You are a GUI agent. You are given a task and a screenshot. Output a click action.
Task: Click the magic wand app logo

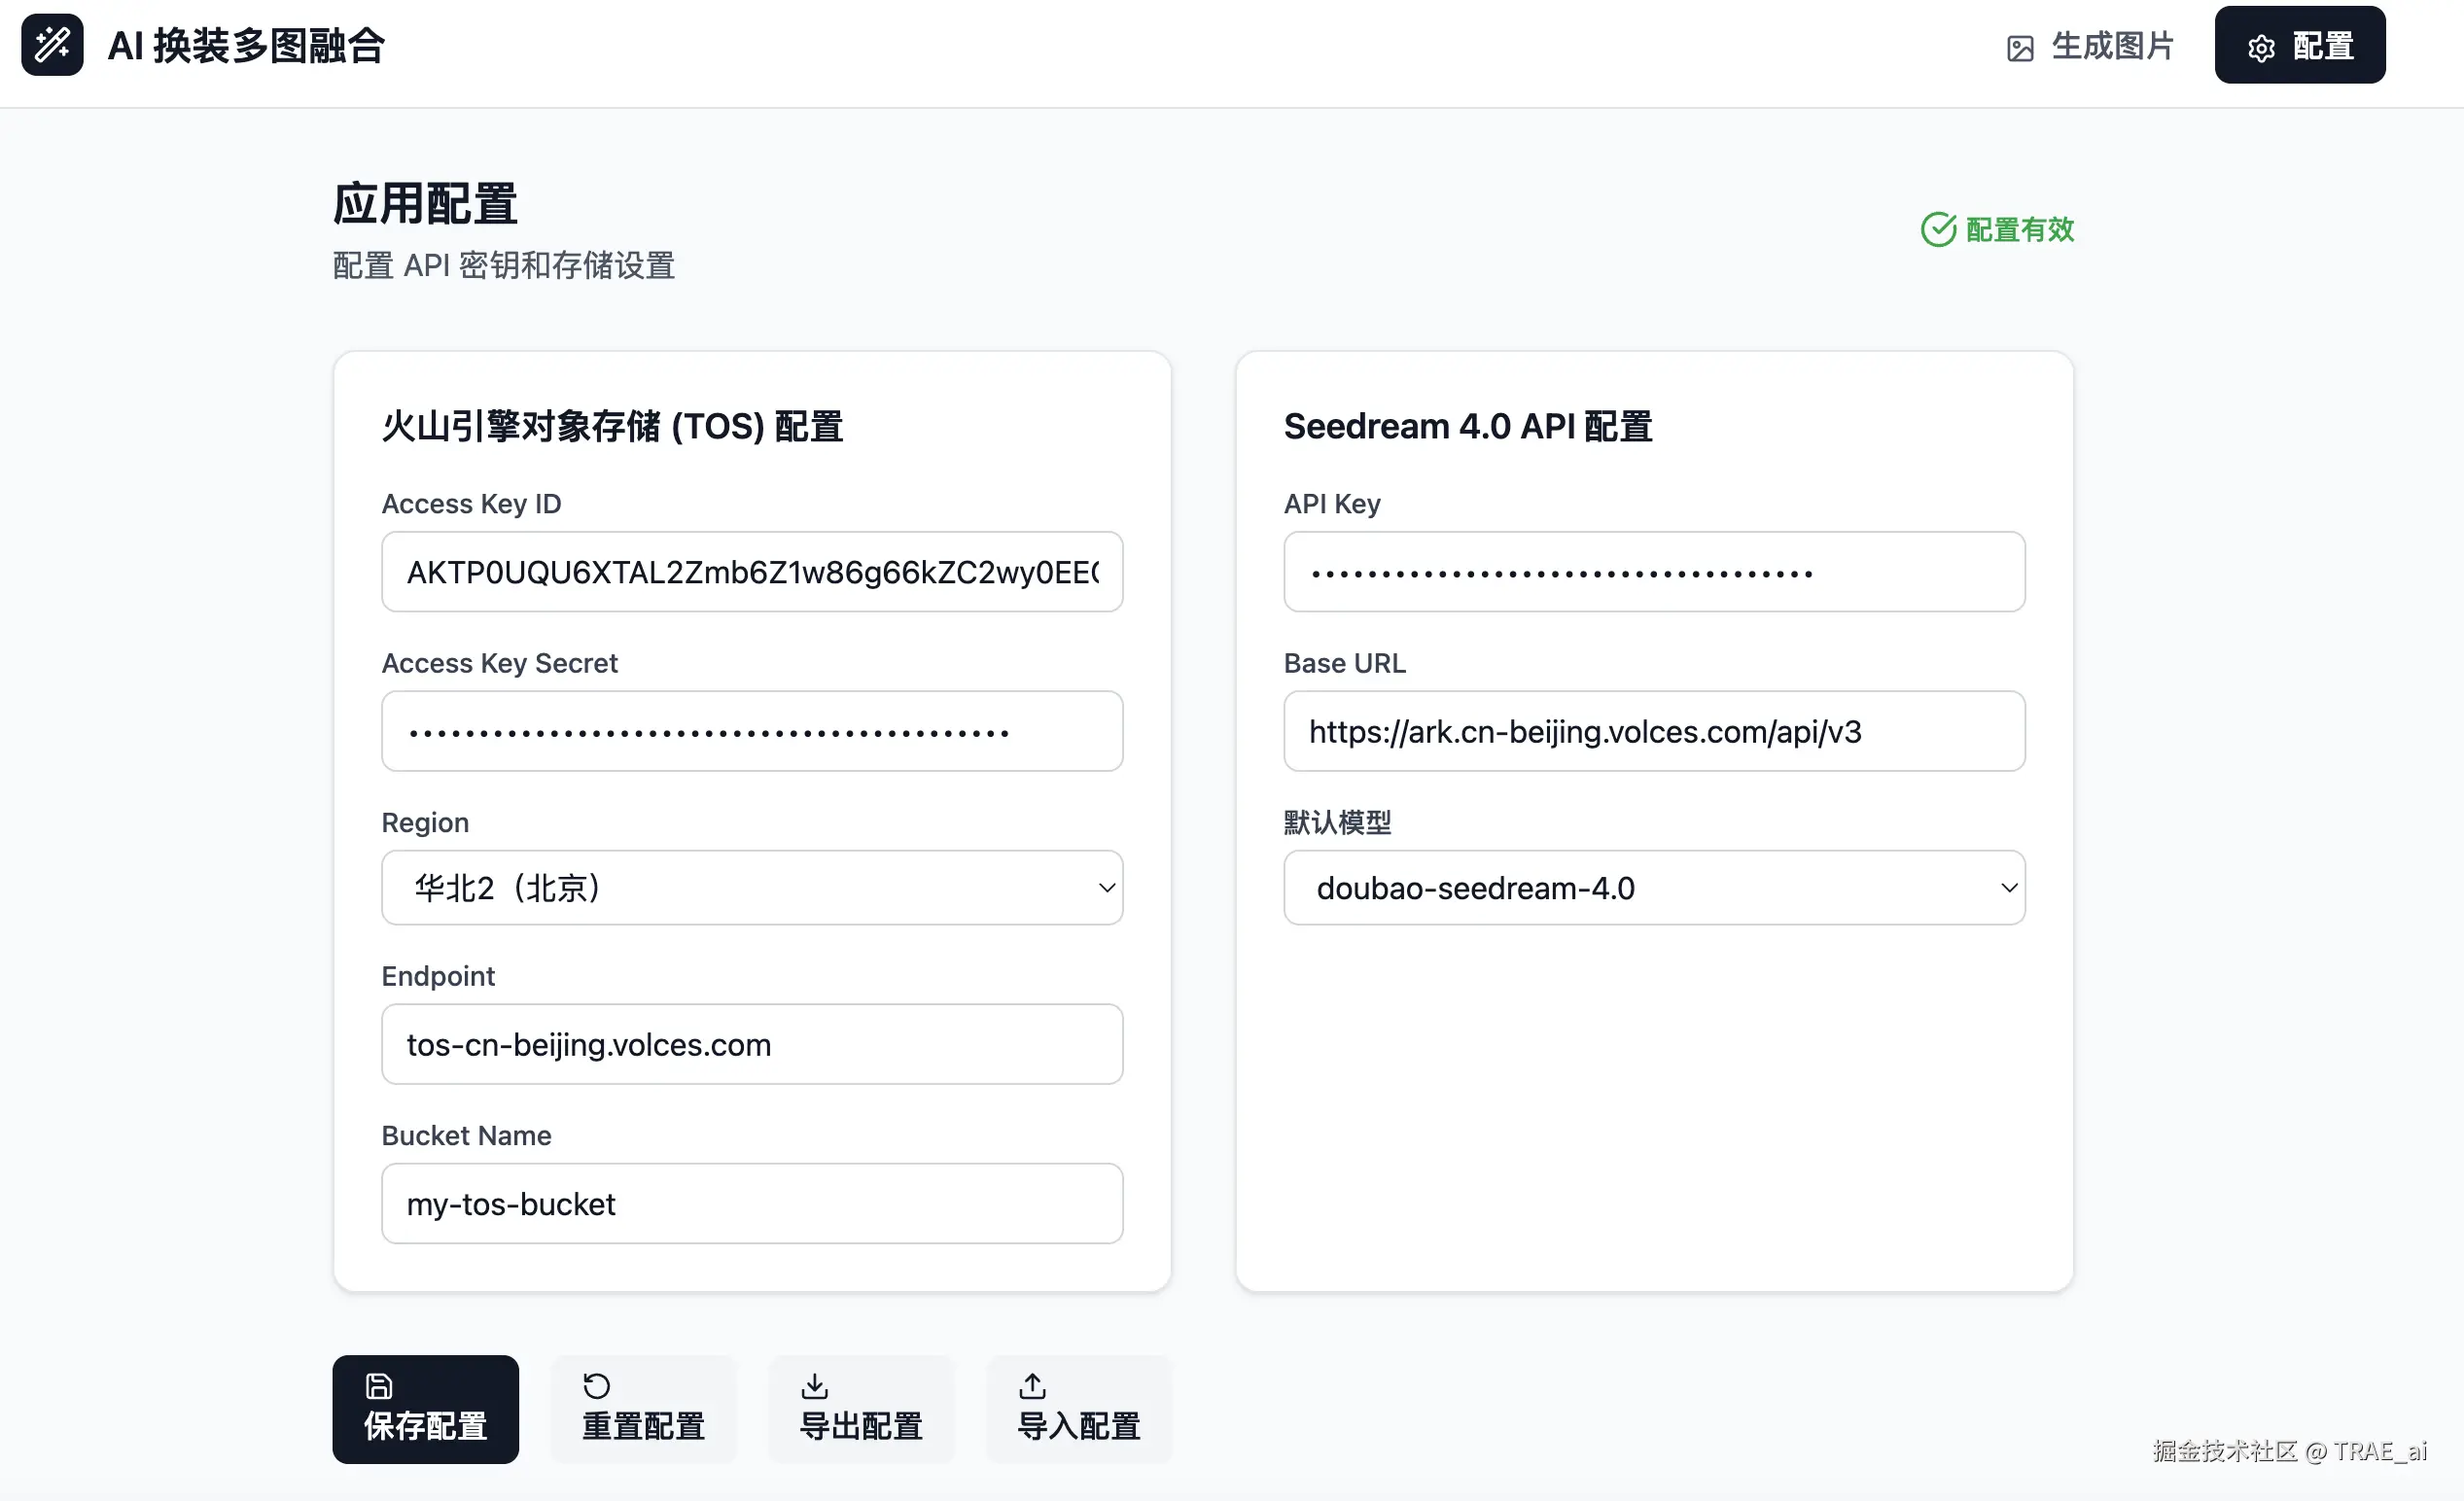pos(52,45)
